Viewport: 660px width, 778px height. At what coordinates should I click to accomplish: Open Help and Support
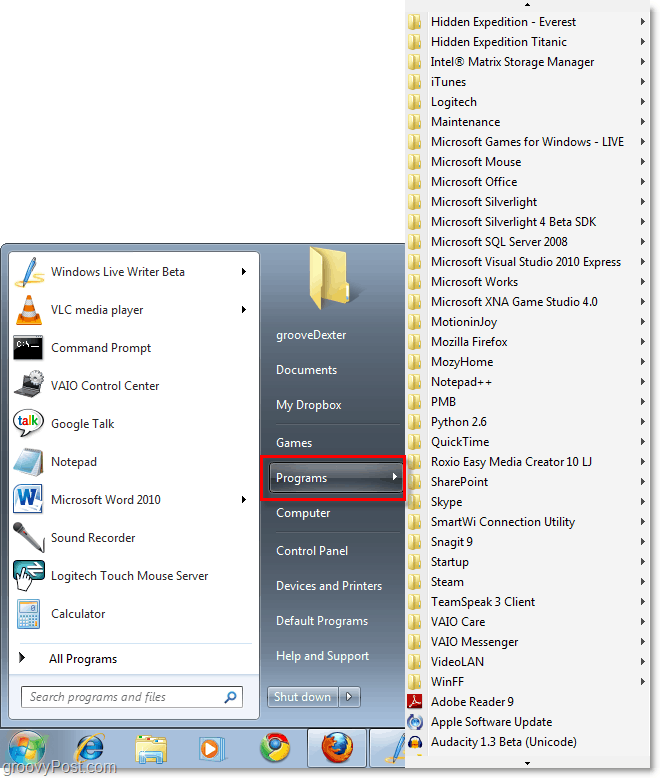(x=322, y=656)
